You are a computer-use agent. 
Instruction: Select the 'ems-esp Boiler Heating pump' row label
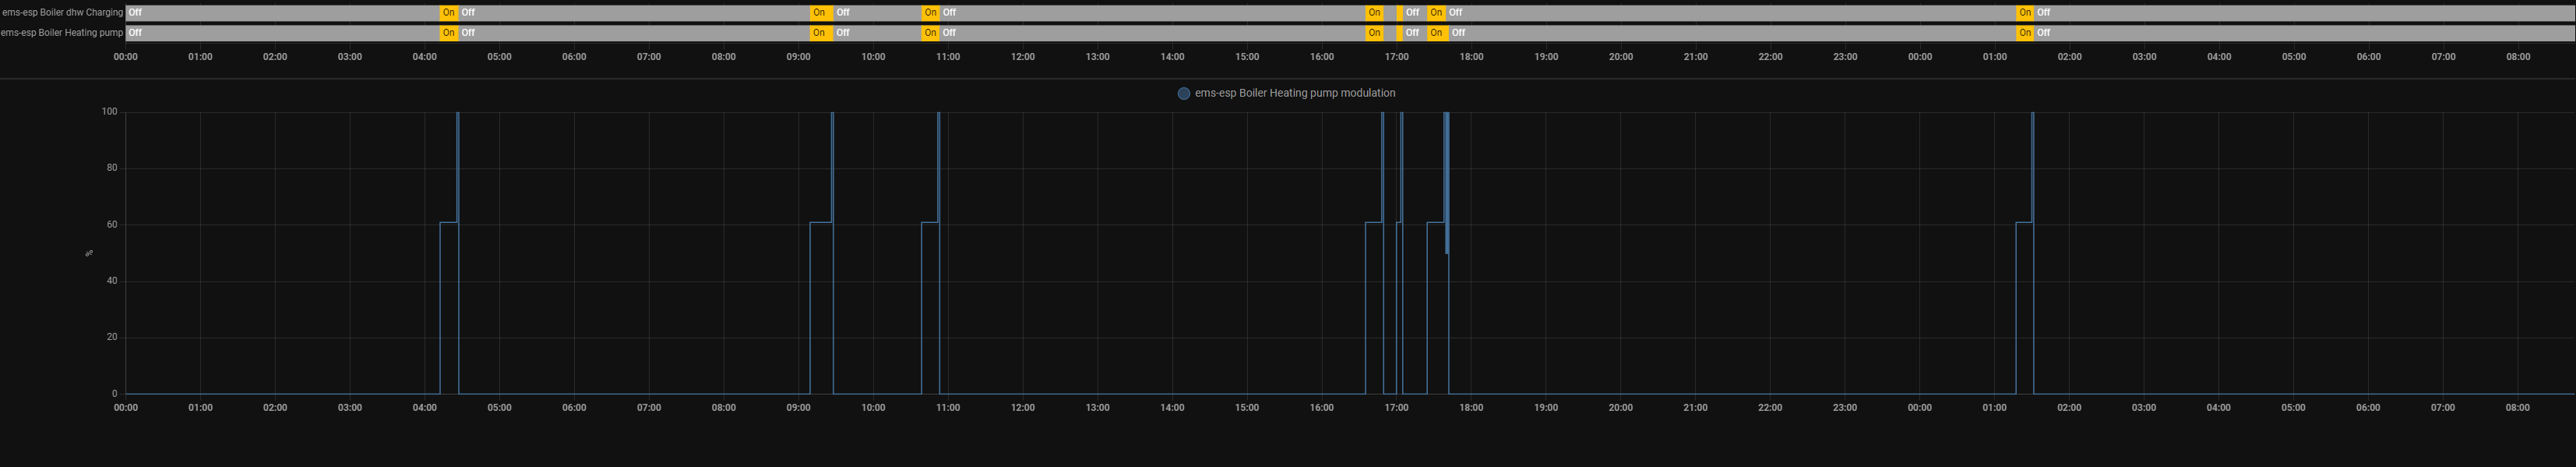62,32
